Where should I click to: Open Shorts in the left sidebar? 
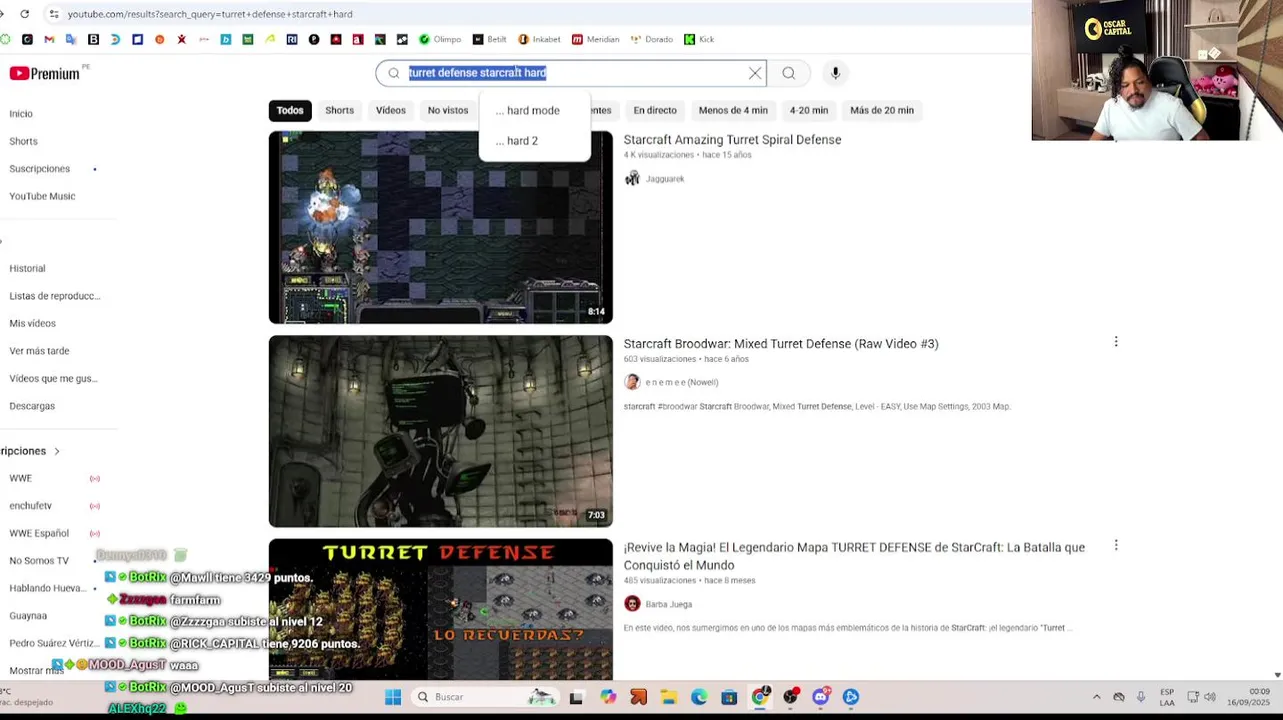coord(23,142)
